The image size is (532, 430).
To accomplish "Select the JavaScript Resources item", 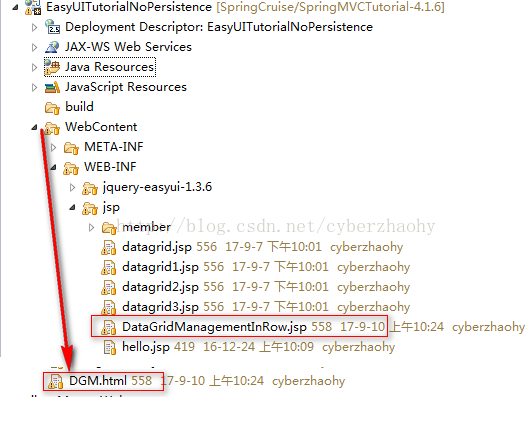I will click(126, 87).
